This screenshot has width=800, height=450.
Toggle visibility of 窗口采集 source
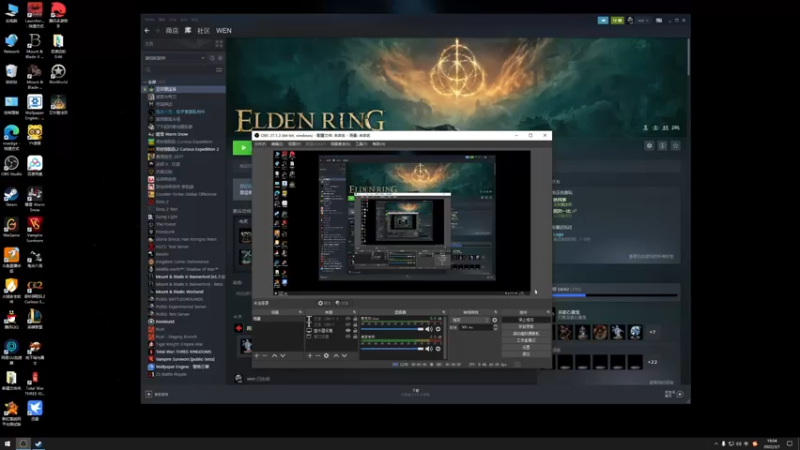[x=348, y=337]
